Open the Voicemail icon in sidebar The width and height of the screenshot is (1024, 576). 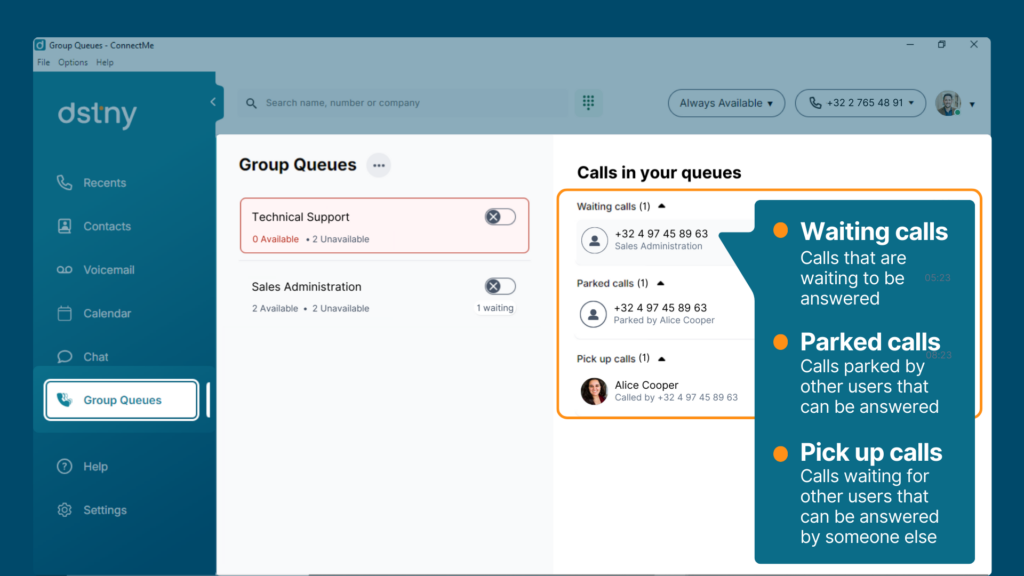click(x=64, y=270)
